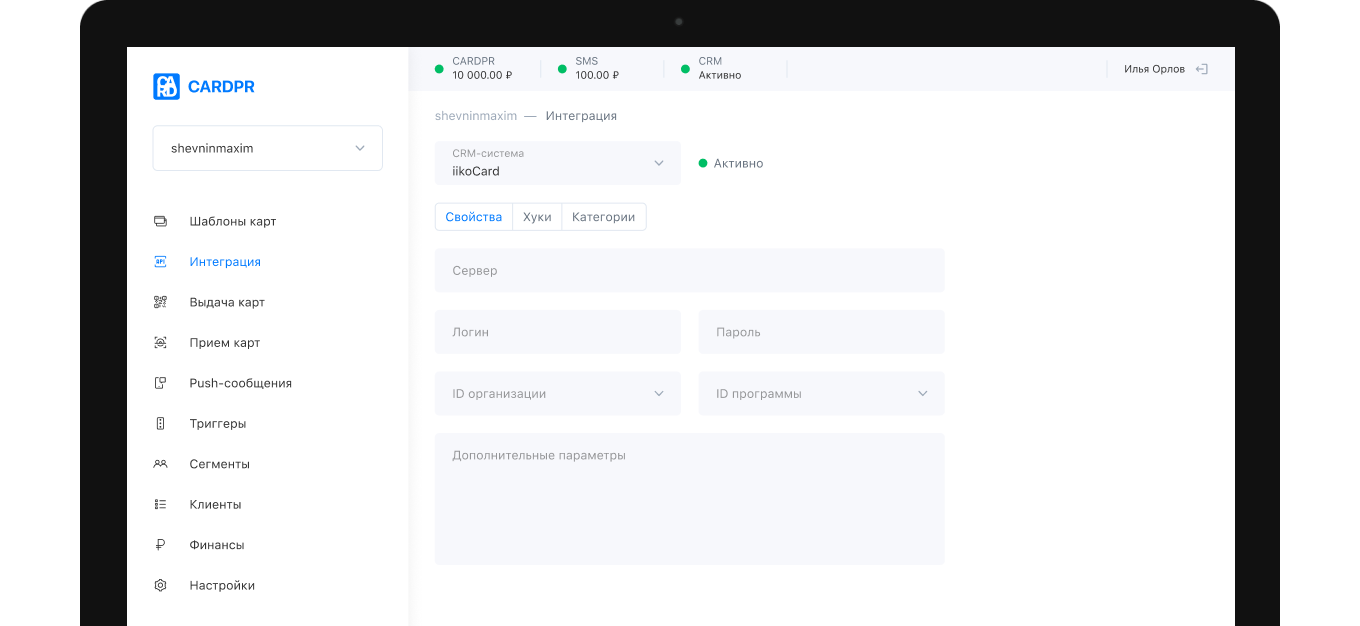Open the shevninmaxim account dropdown
Screen dimensions: 1360x626
[x=268, y=148]
